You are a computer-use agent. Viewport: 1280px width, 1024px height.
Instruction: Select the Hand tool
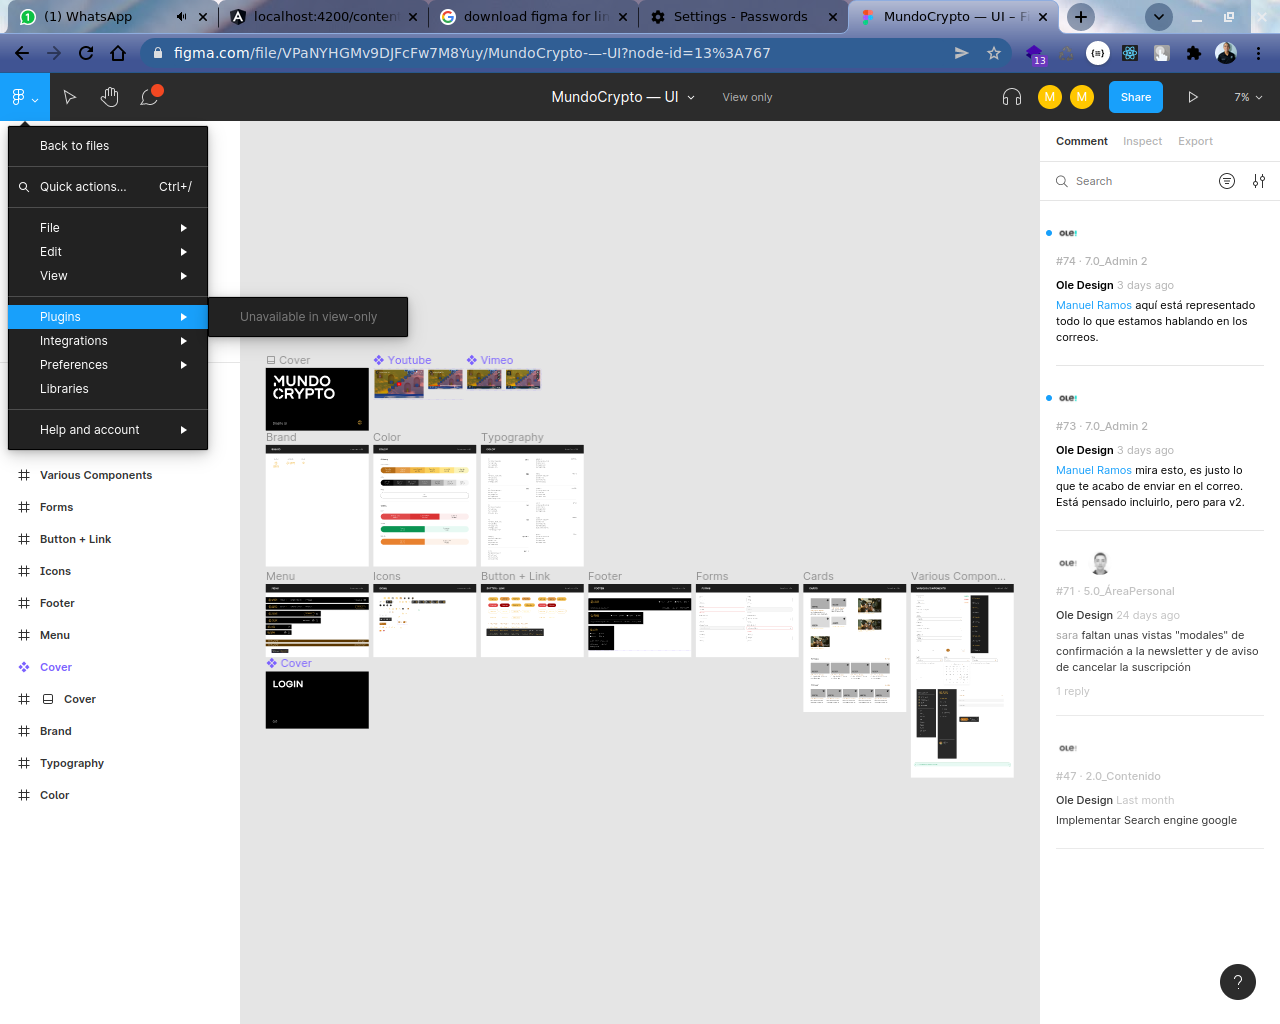(x=110, y=97)
